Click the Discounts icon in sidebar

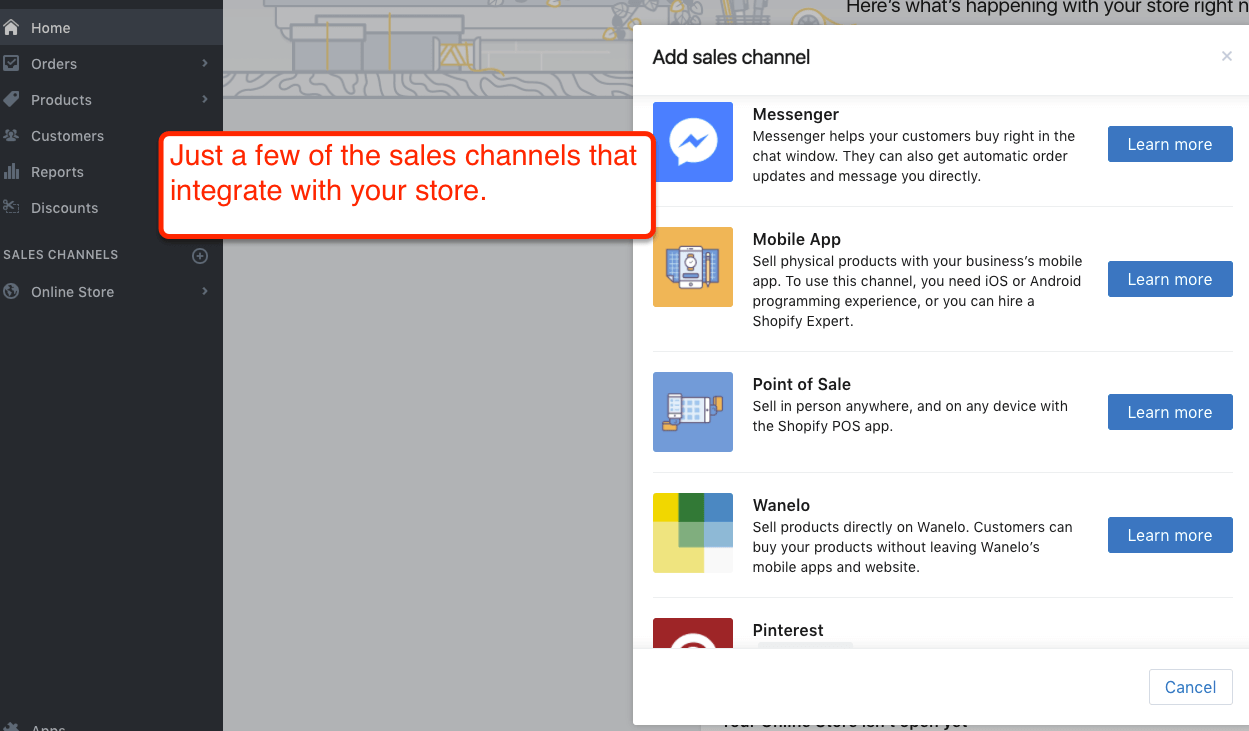pyautogui.click(x=11, y=207)
